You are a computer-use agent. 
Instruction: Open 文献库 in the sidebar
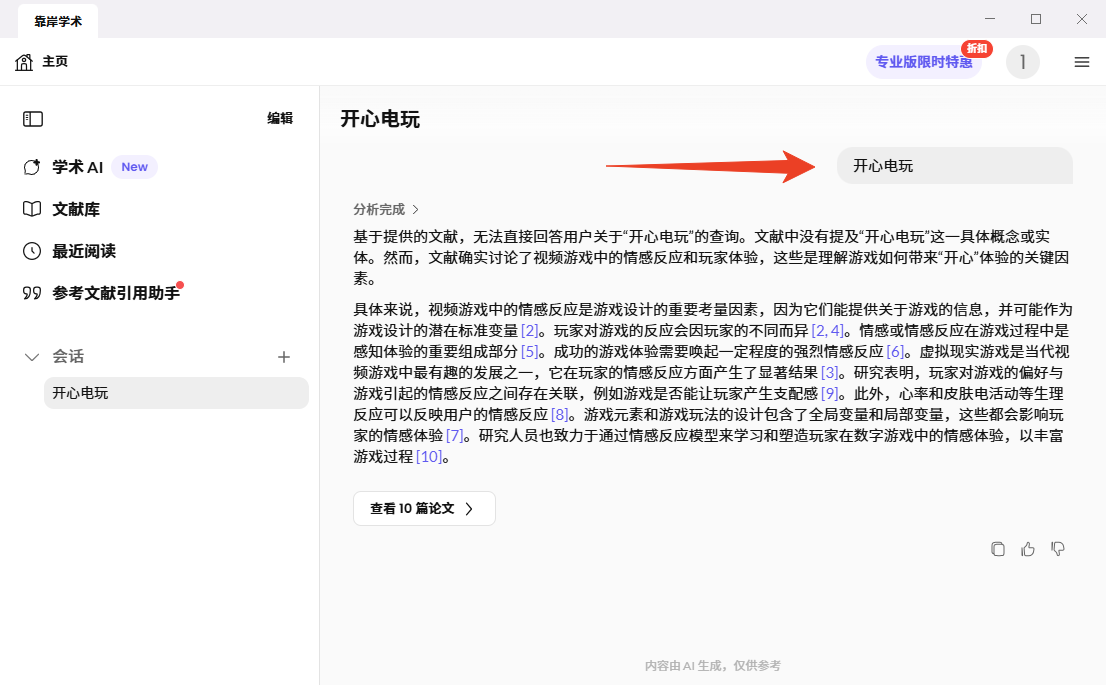pos(75,209)
